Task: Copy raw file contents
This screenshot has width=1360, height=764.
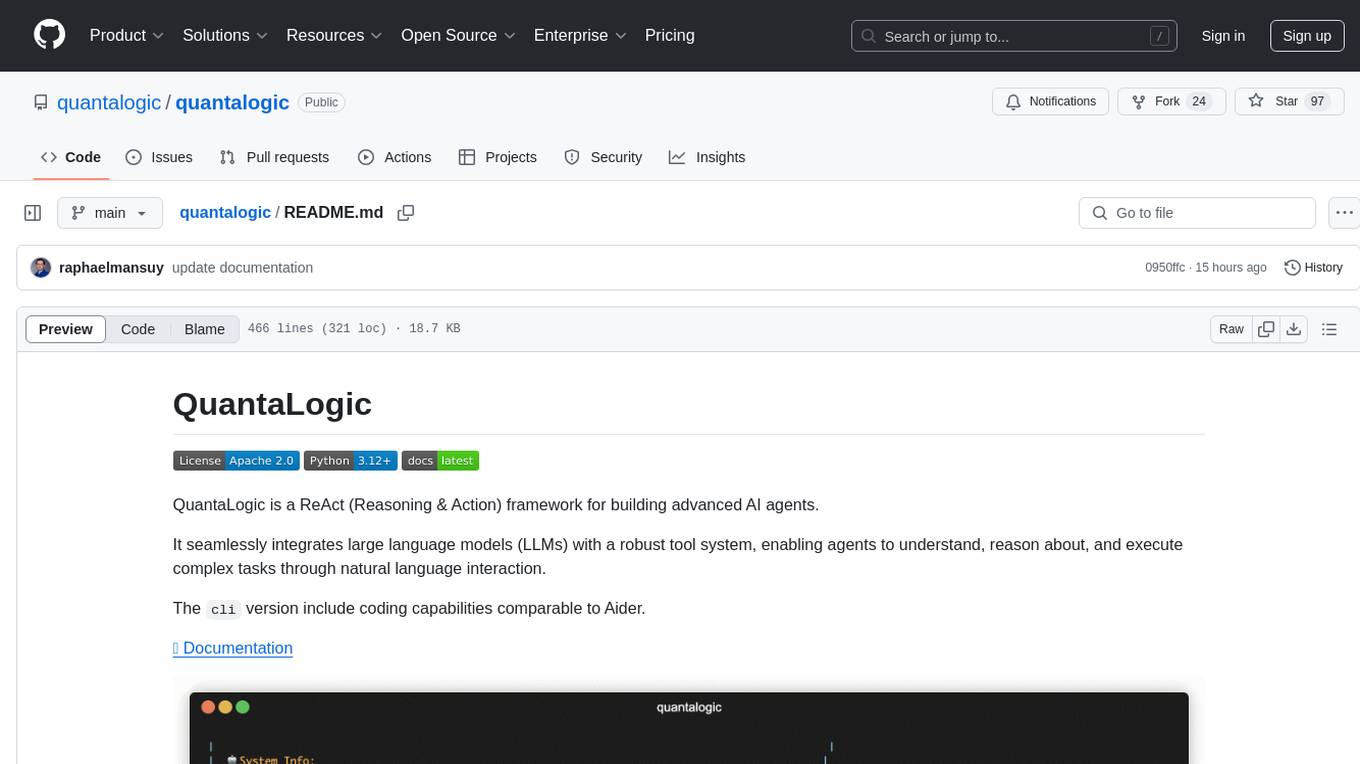Action: 1267,329
